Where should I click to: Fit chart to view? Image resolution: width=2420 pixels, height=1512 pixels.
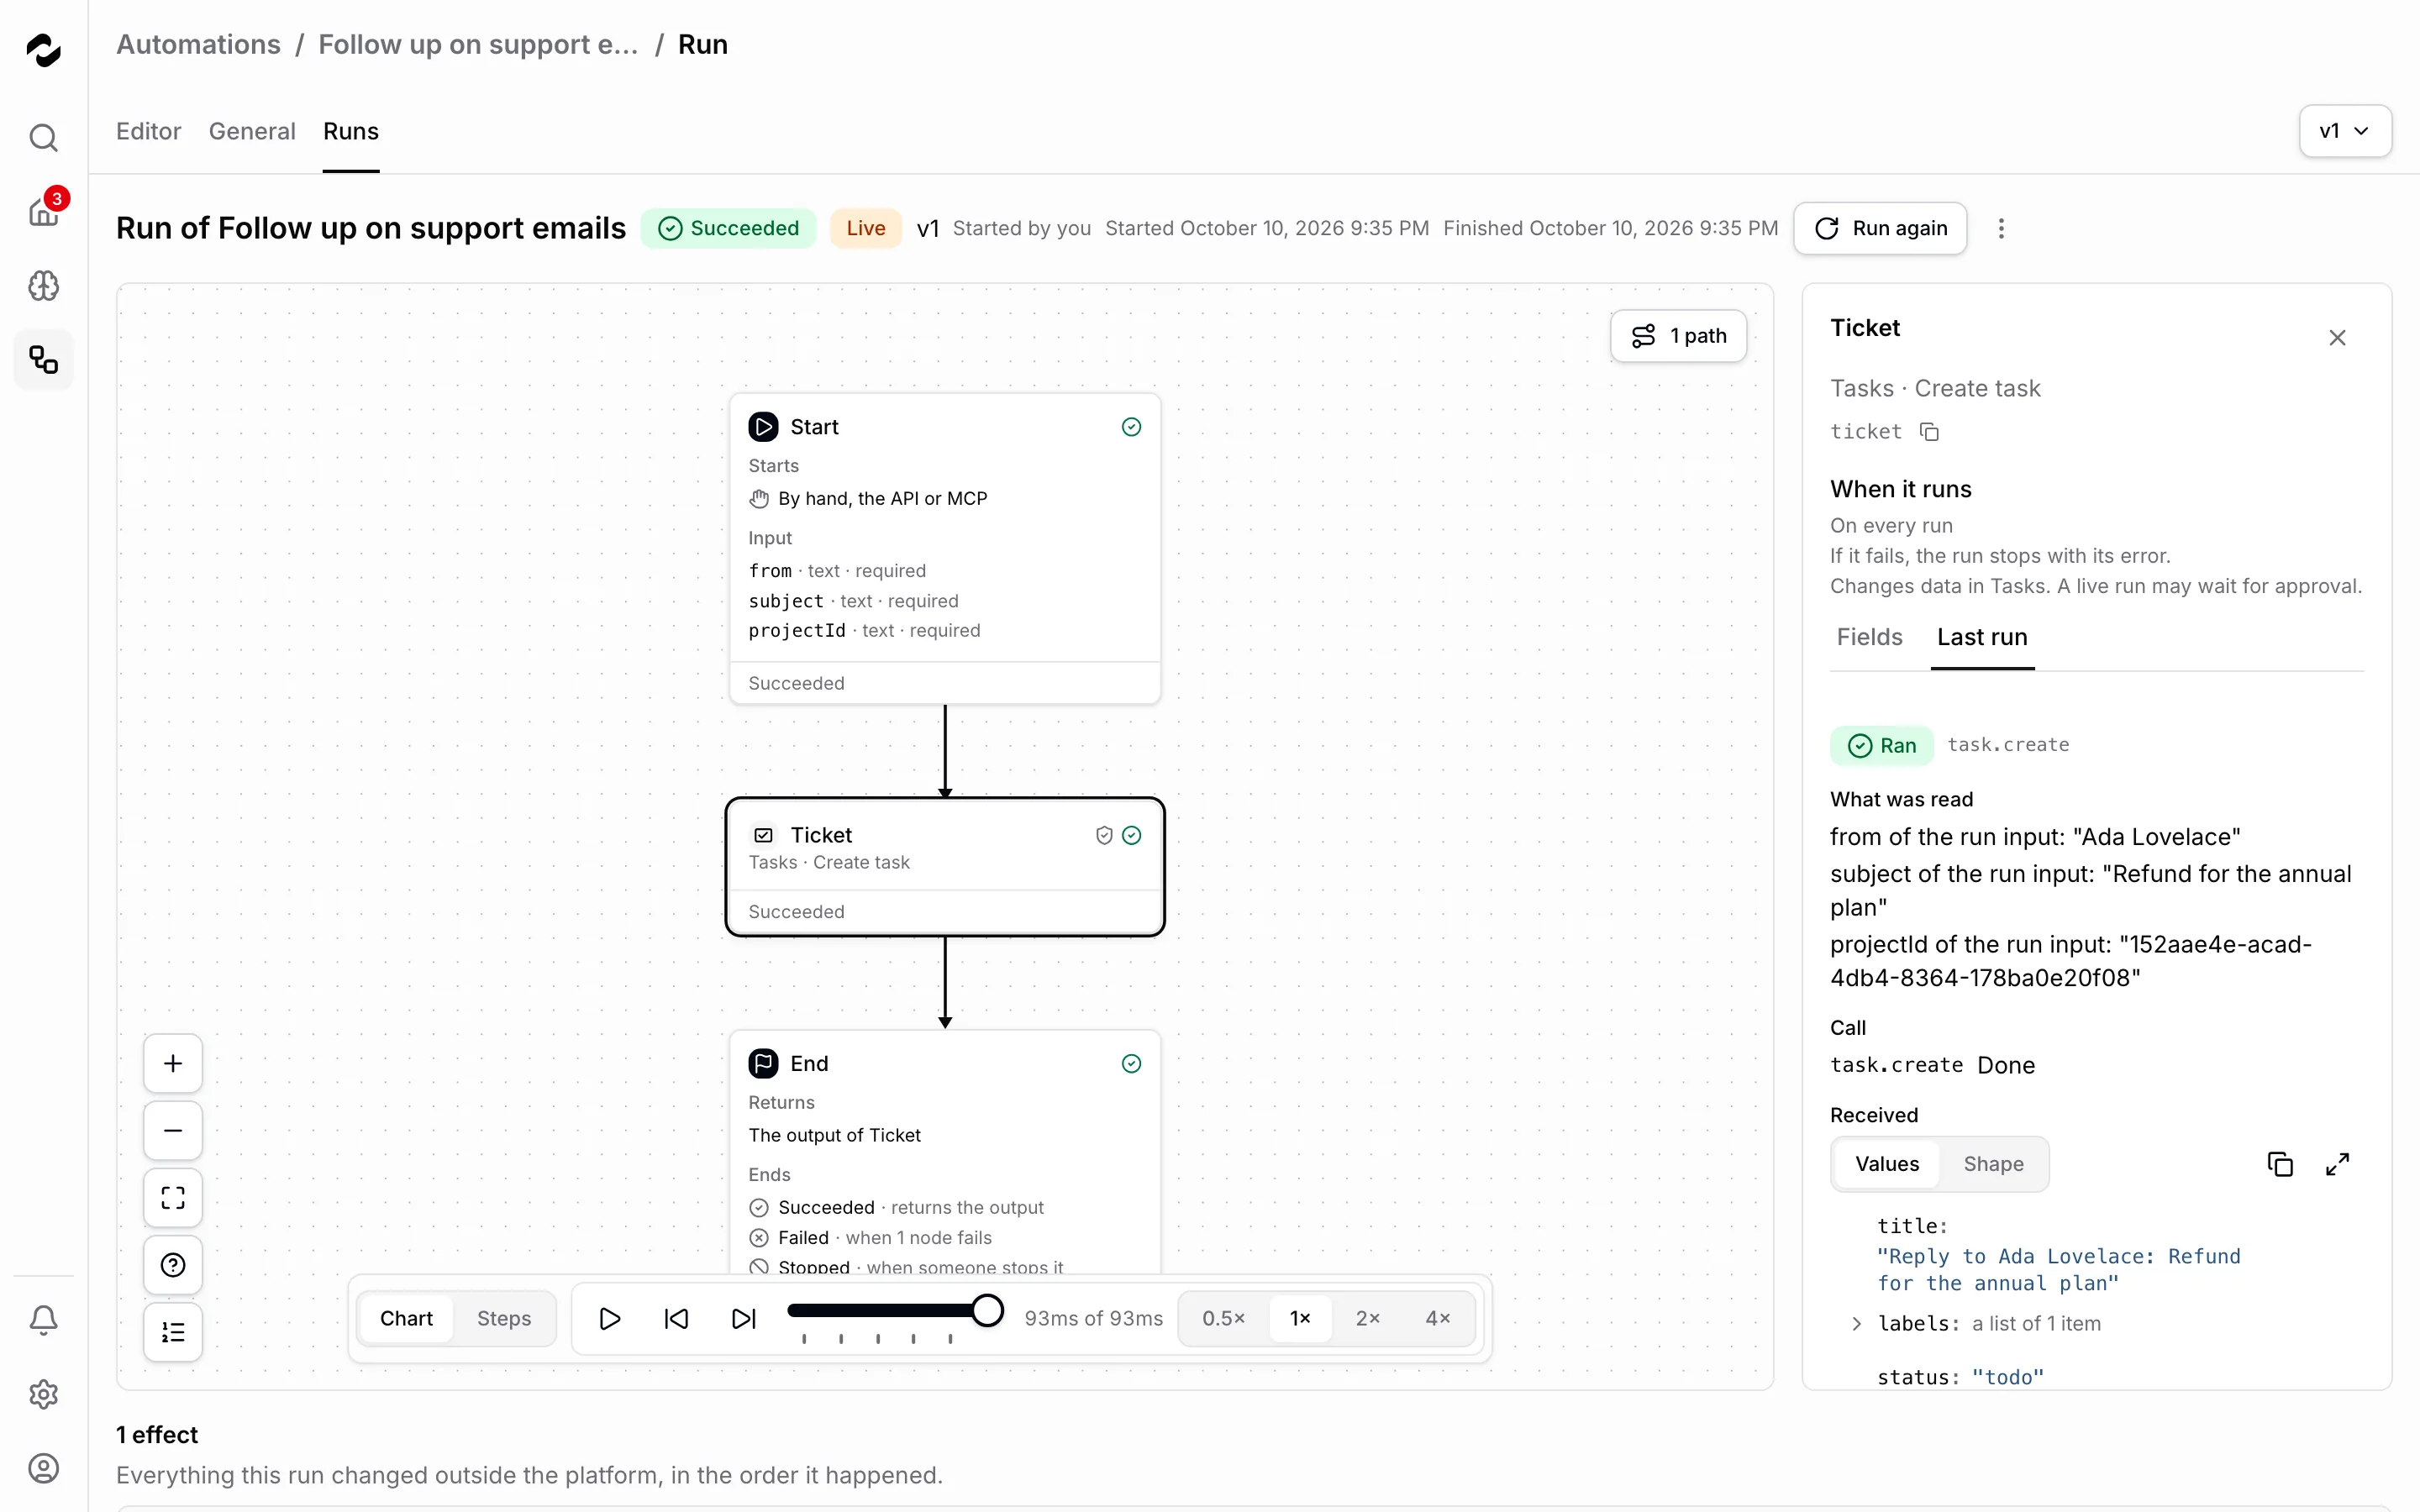click(x=173, y=1198)
